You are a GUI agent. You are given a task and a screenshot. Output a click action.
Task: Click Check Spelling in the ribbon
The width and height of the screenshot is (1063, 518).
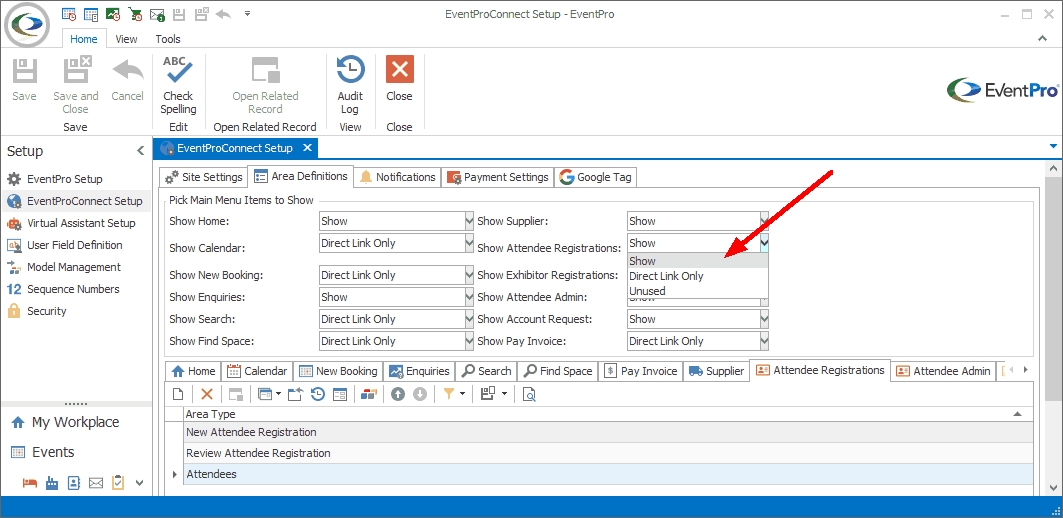click(x=178, y=85)
